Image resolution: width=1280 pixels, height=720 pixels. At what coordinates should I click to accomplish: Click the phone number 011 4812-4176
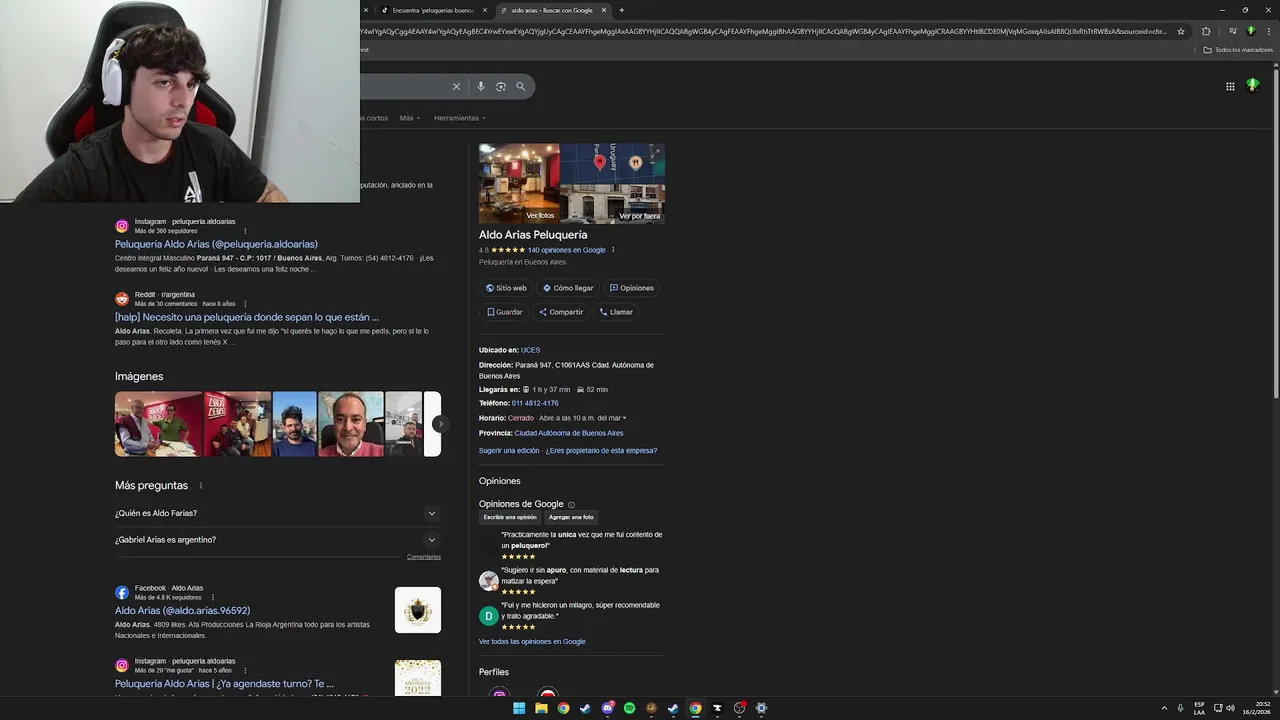tap(535, 403)
